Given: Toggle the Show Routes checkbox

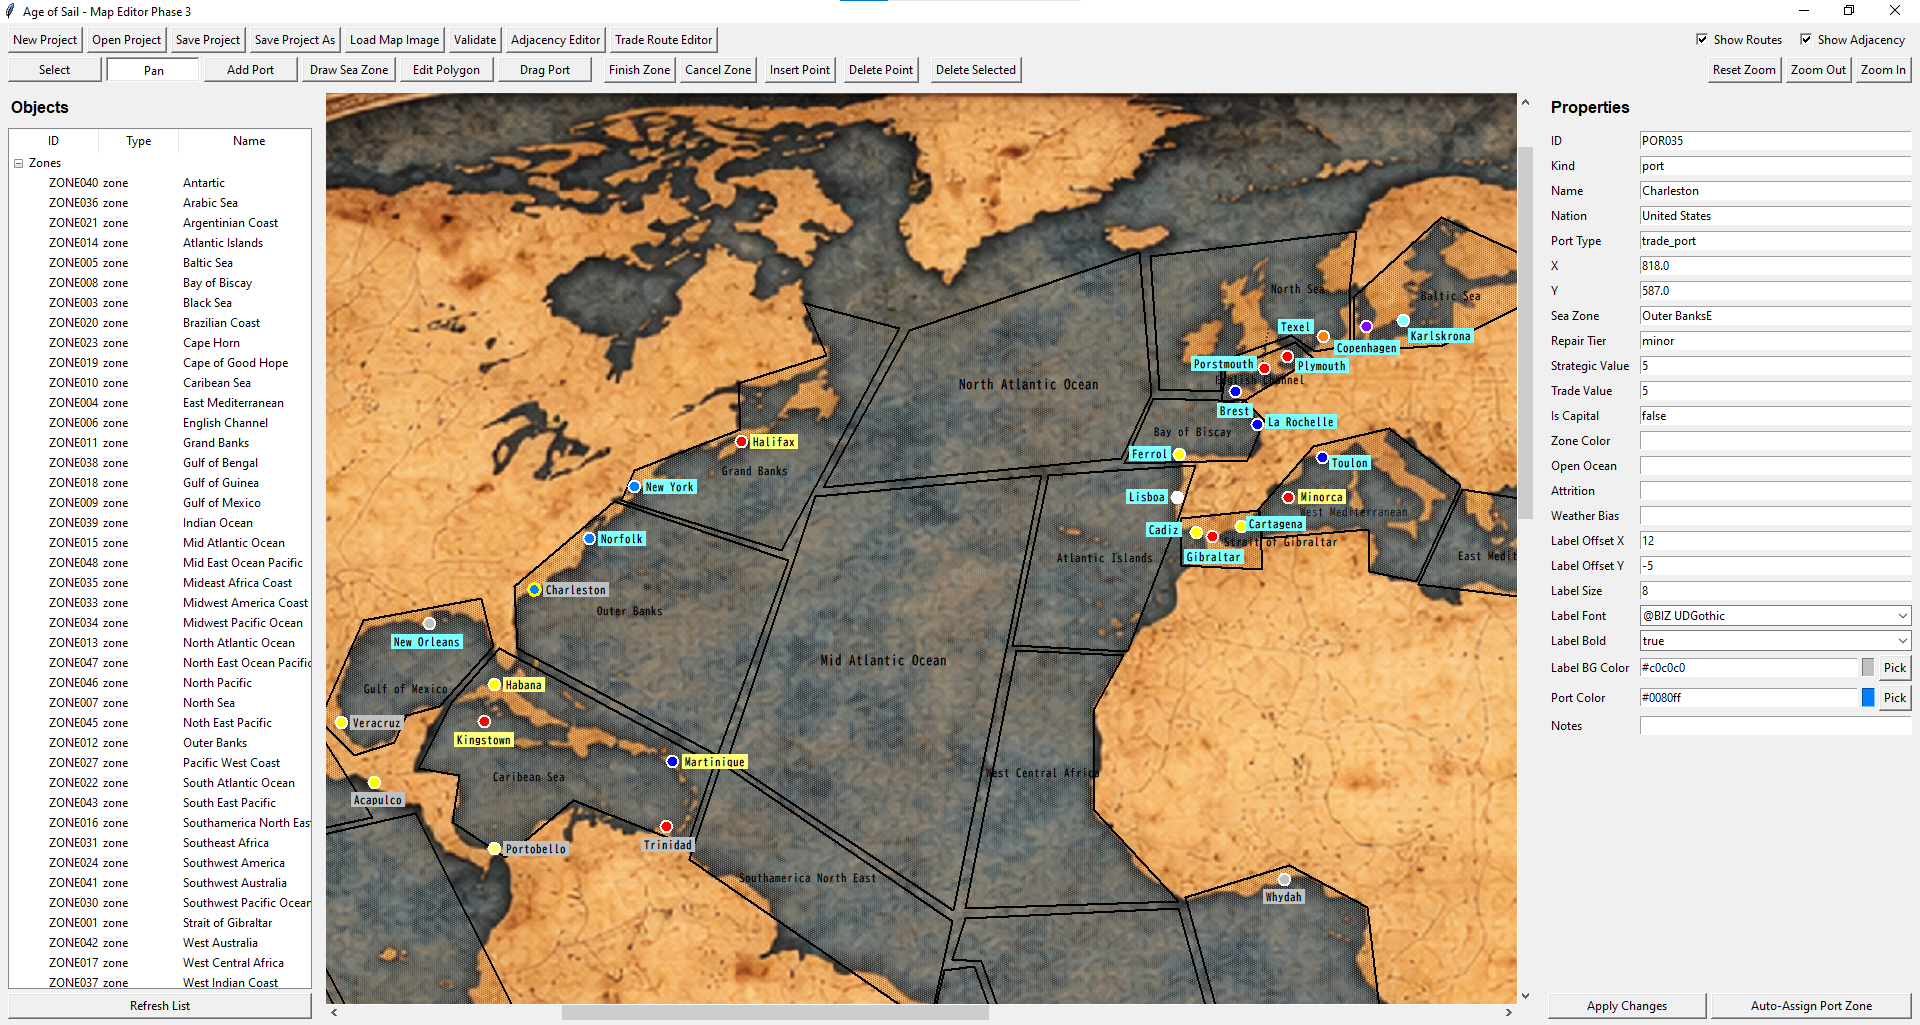Looking at the screenshot, I should 1702,39.
